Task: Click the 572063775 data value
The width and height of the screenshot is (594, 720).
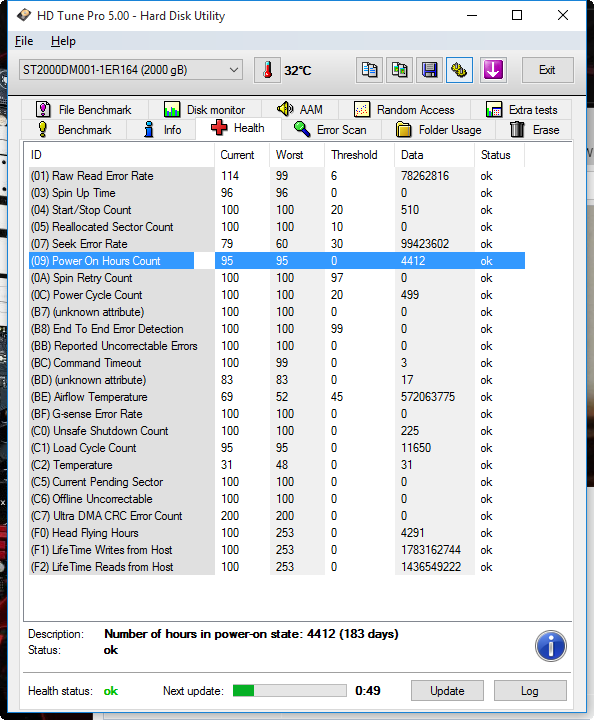Action: pos(428,397)
